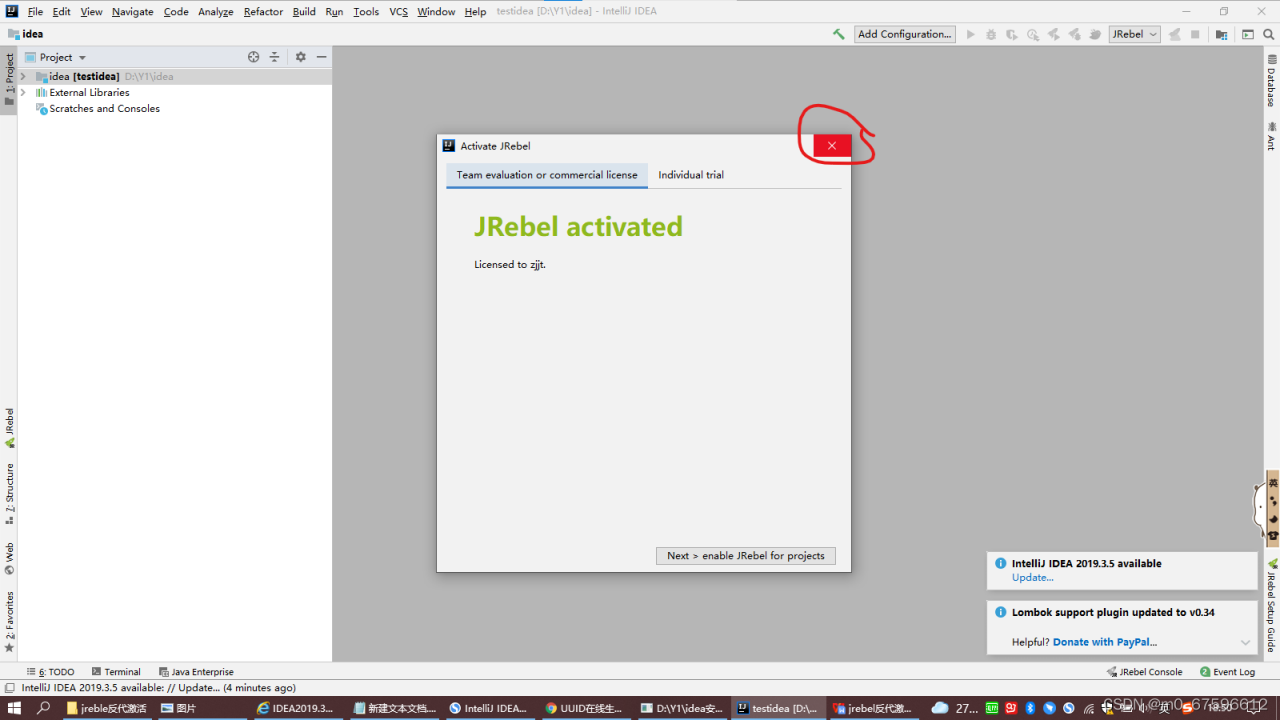
Task: Open the Event Log tool window
Action: pos(1227,672)
